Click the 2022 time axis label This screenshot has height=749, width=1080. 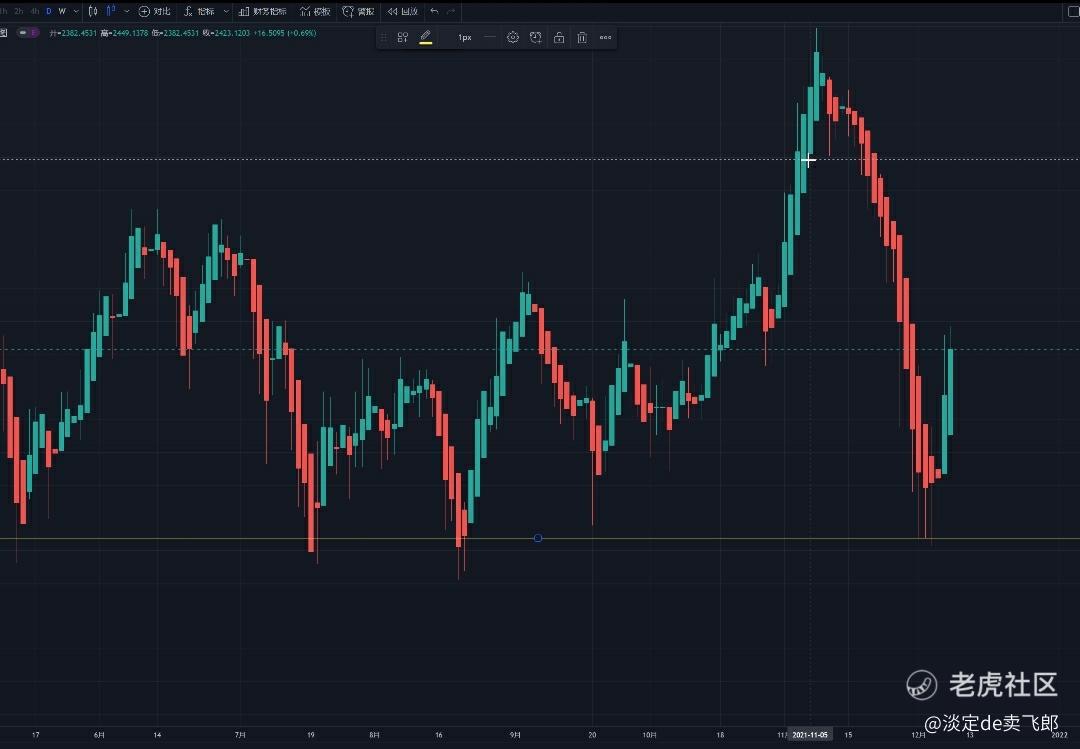click(x=1059, y=735)
